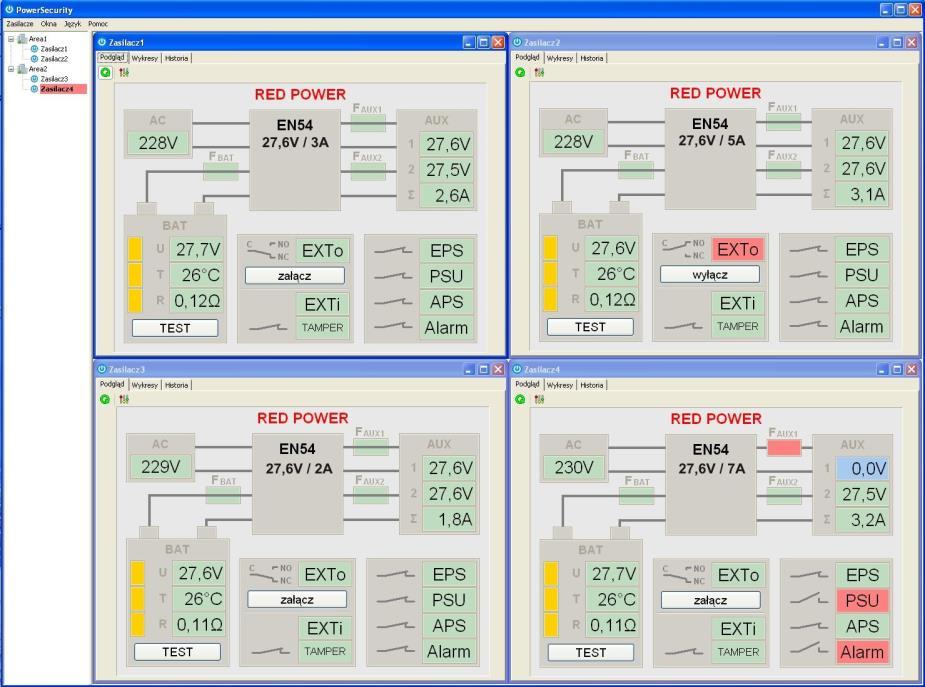Click green refresh icon in Zasilacz4 window
The width and height of the screenshot is (925, 687).
click(520, 399)
